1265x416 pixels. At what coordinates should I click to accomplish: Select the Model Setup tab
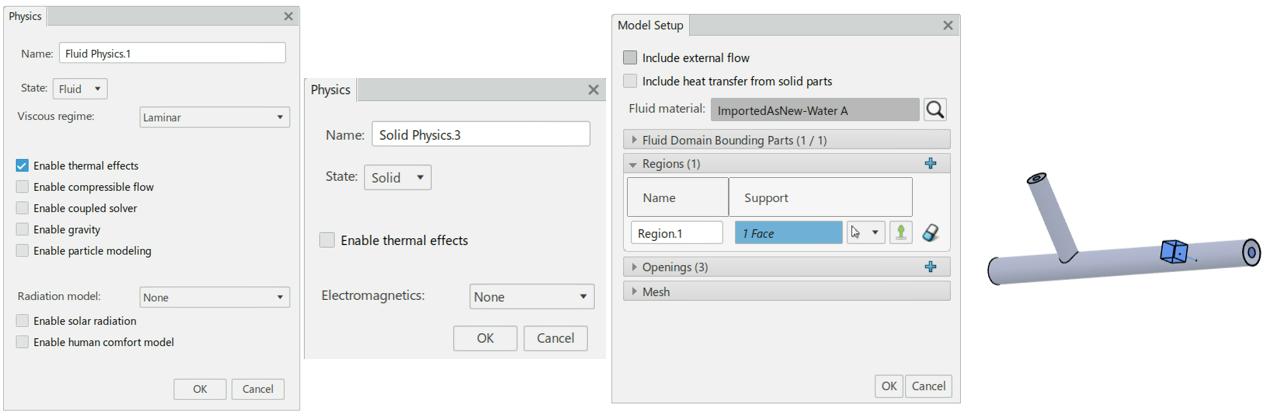[x=650, y=25]
